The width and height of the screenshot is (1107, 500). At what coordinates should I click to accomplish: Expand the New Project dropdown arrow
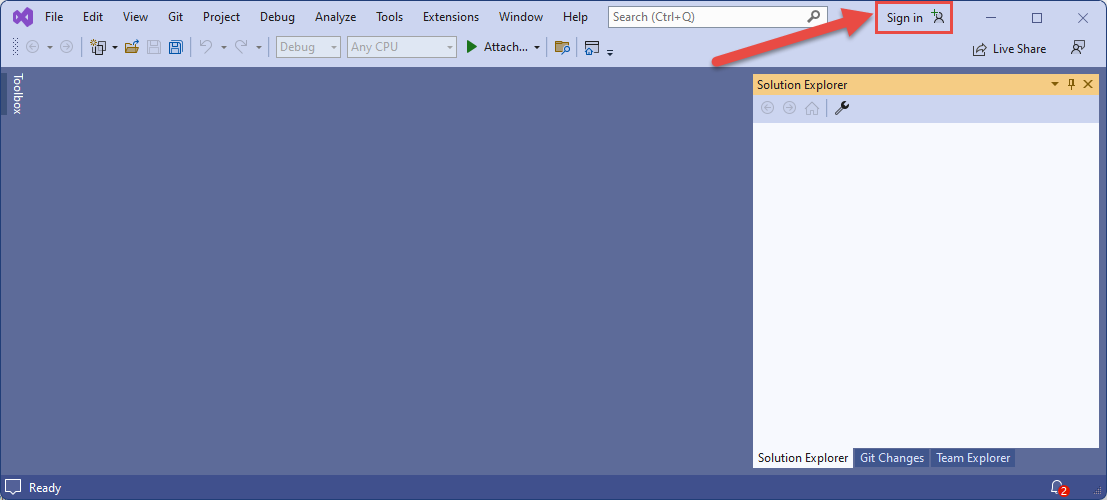114,47
